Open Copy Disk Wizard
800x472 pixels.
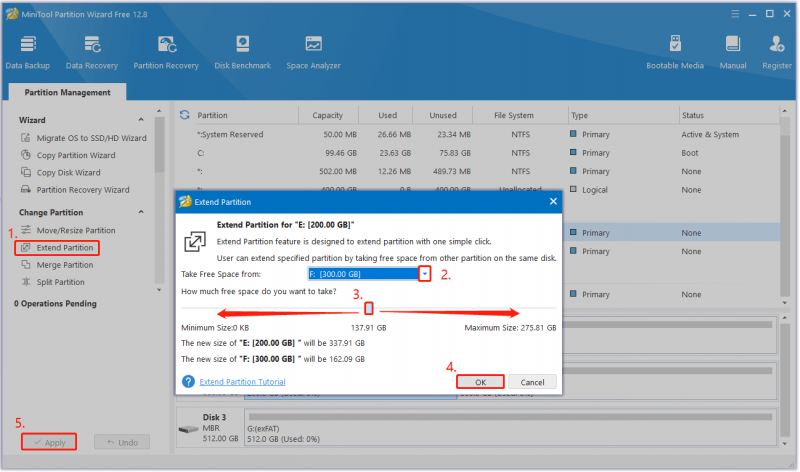click(x=68, y=172)
